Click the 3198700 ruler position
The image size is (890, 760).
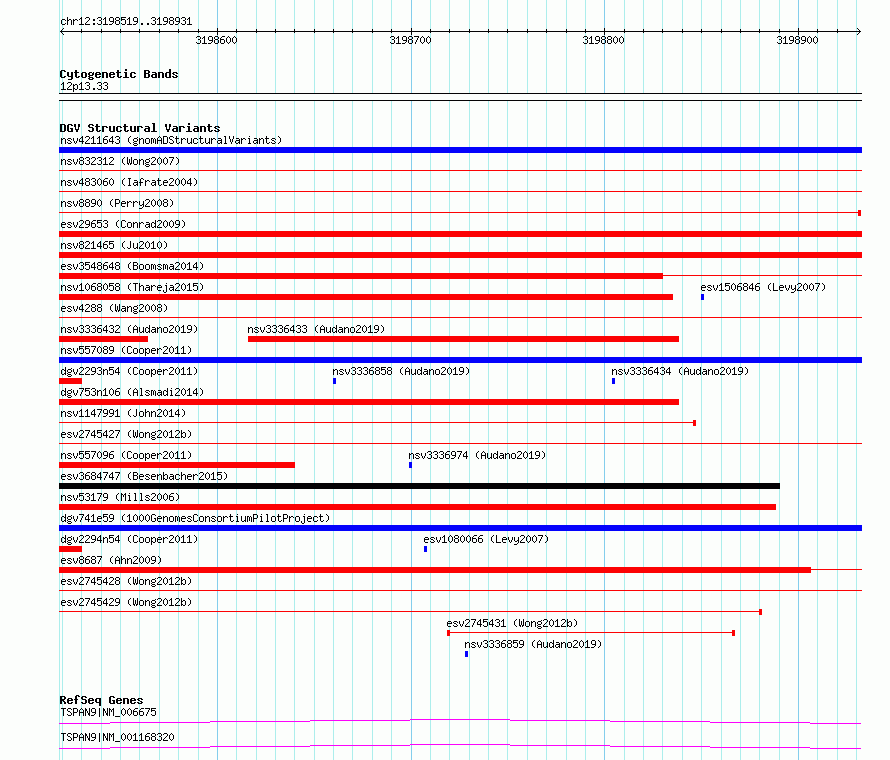pos(410,40)
